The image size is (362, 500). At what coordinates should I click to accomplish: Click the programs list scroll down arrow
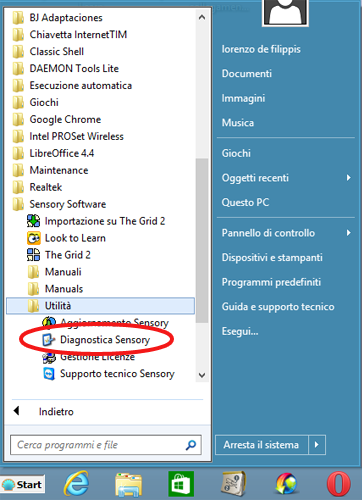pyautogui.click(x=202, y=375)
